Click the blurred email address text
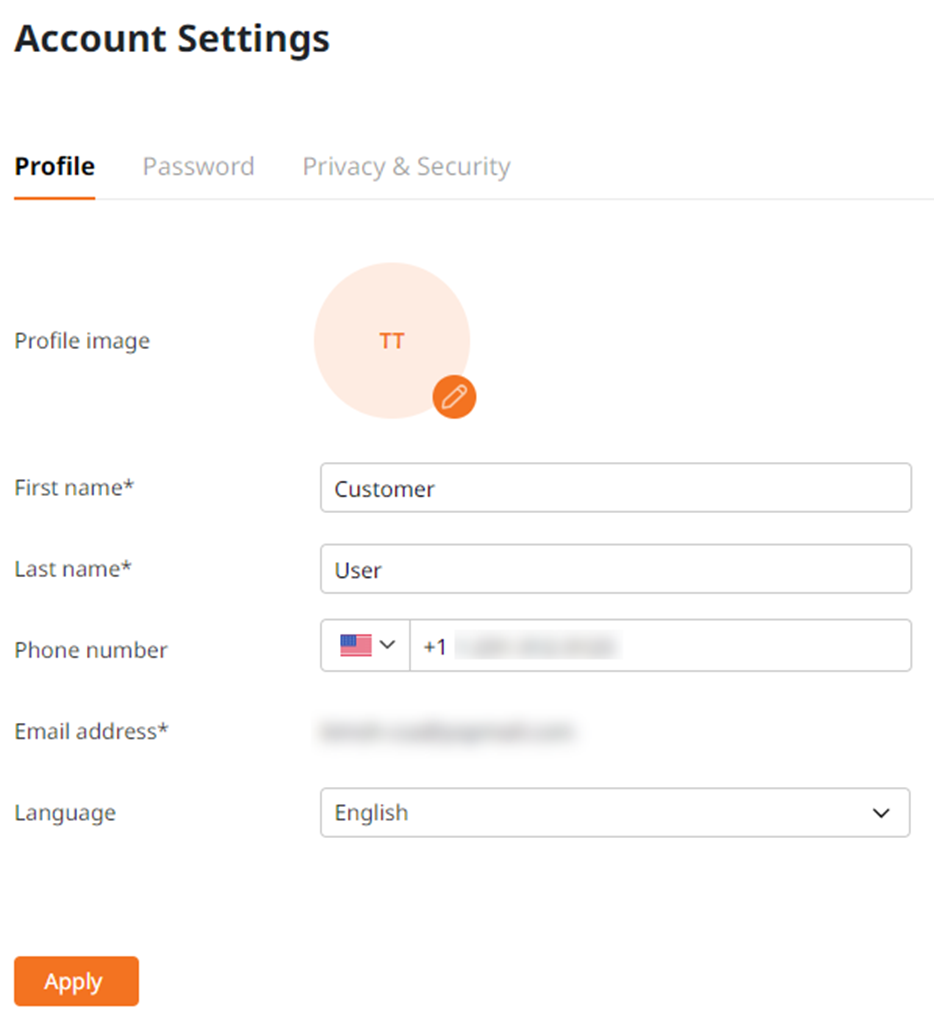The image size is (934, 1025). pos(448,731)
